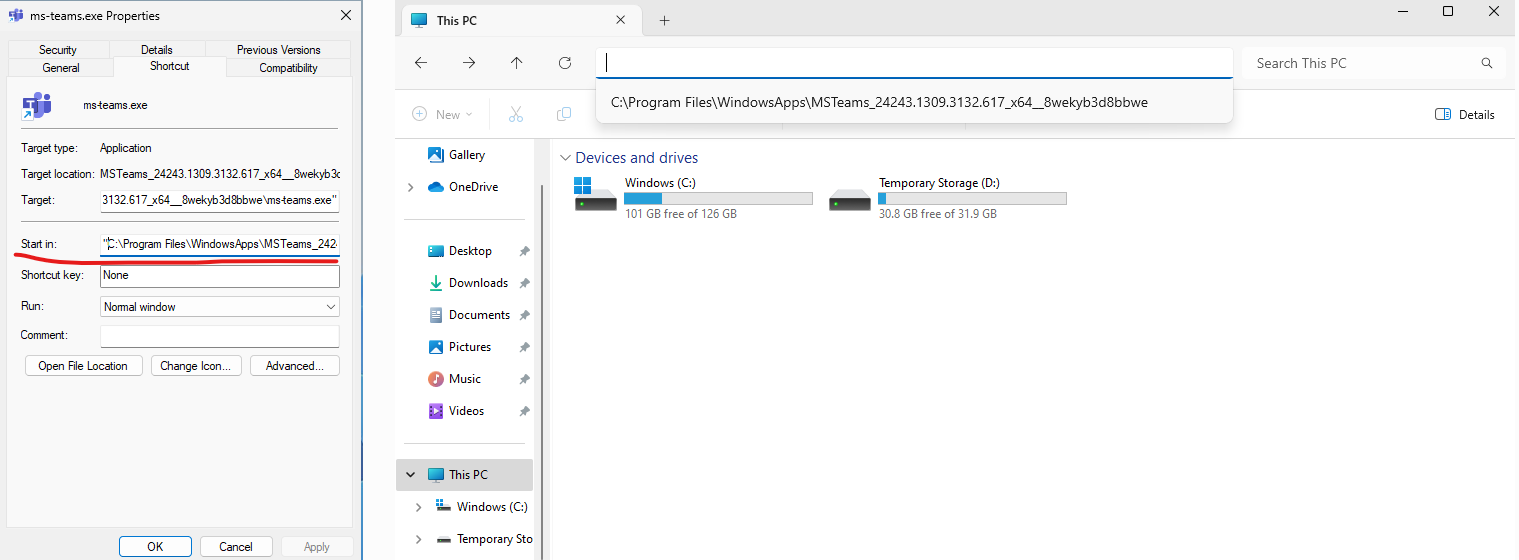
Task: Switch to the Security tab
Action: click(58, 50)
